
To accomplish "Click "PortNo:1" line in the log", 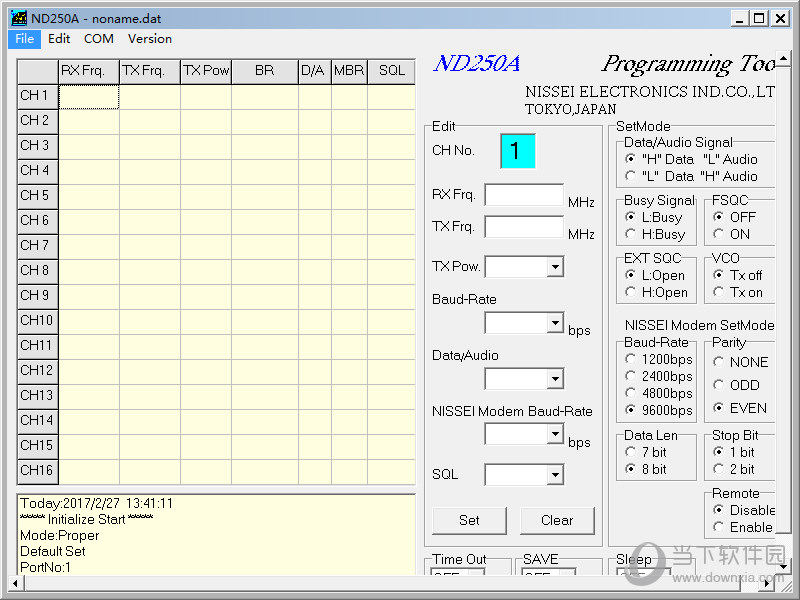I will (x=45, y=567).
